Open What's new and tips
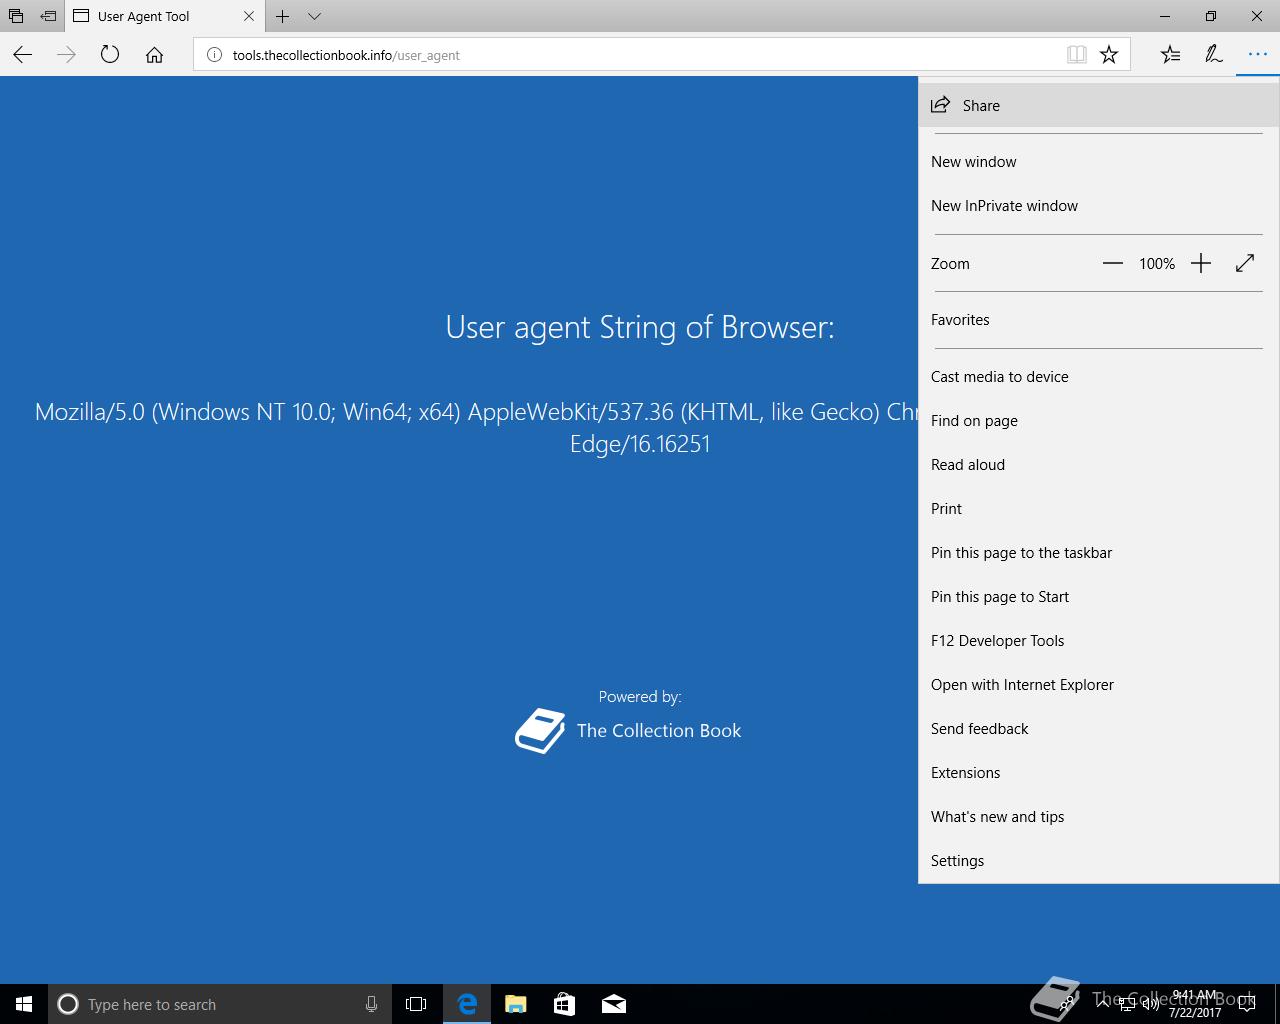Screen dimensions: 1280x1024 1098,816
